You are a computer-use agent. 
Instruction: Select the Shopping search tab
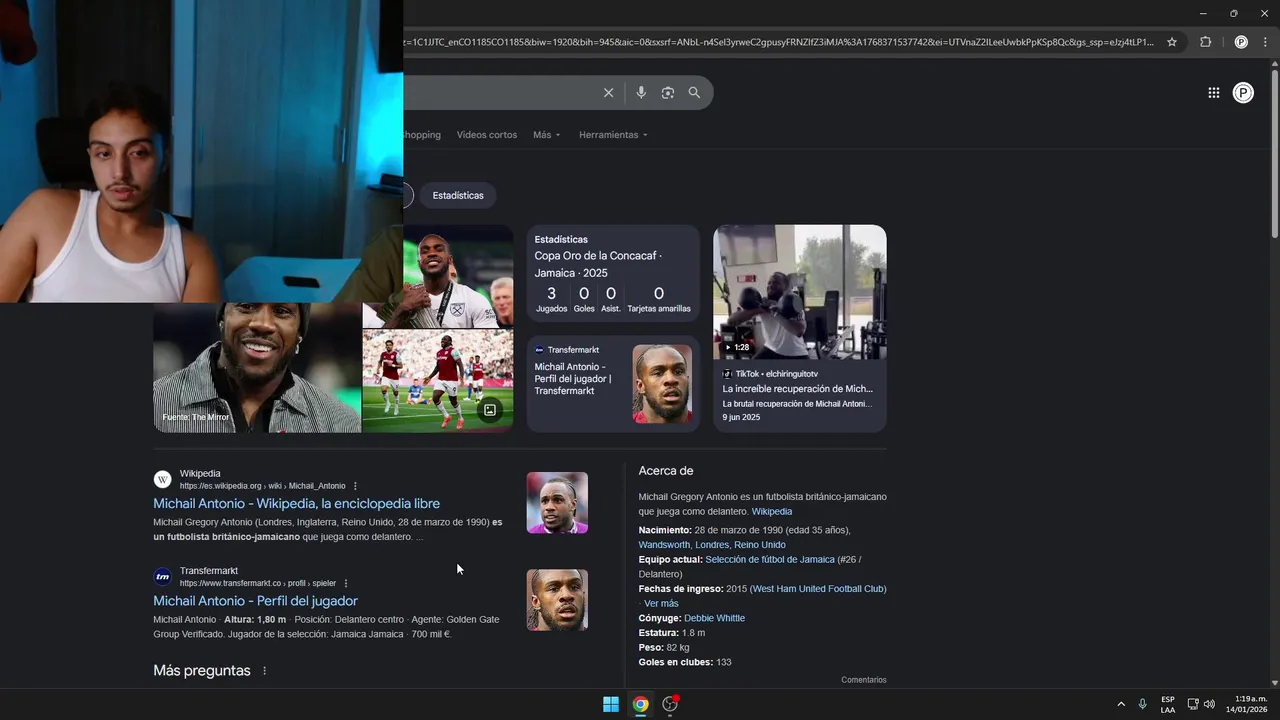tap(422, 135)
